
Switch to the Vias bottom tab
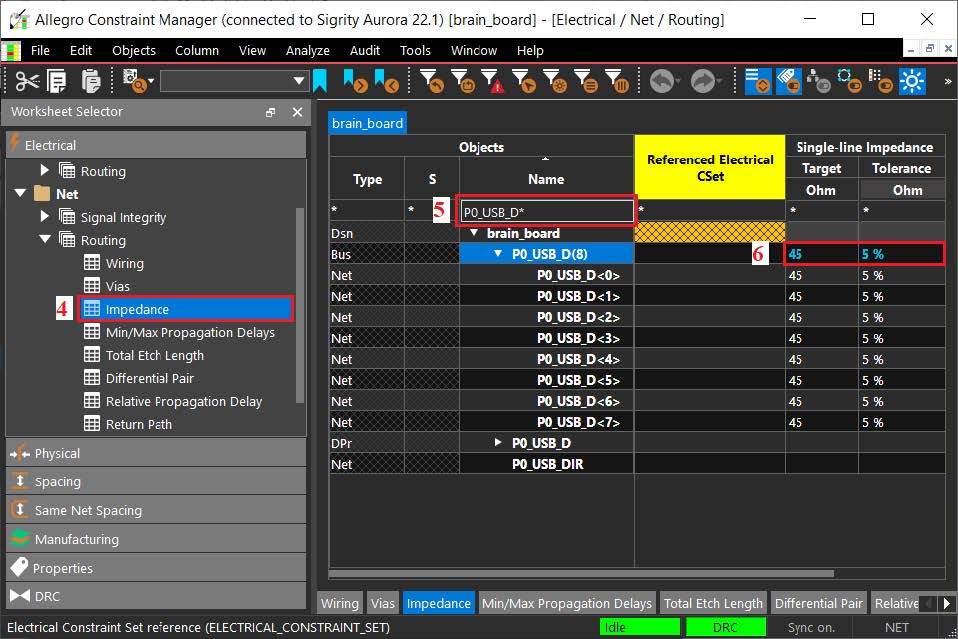pos(382,604)
